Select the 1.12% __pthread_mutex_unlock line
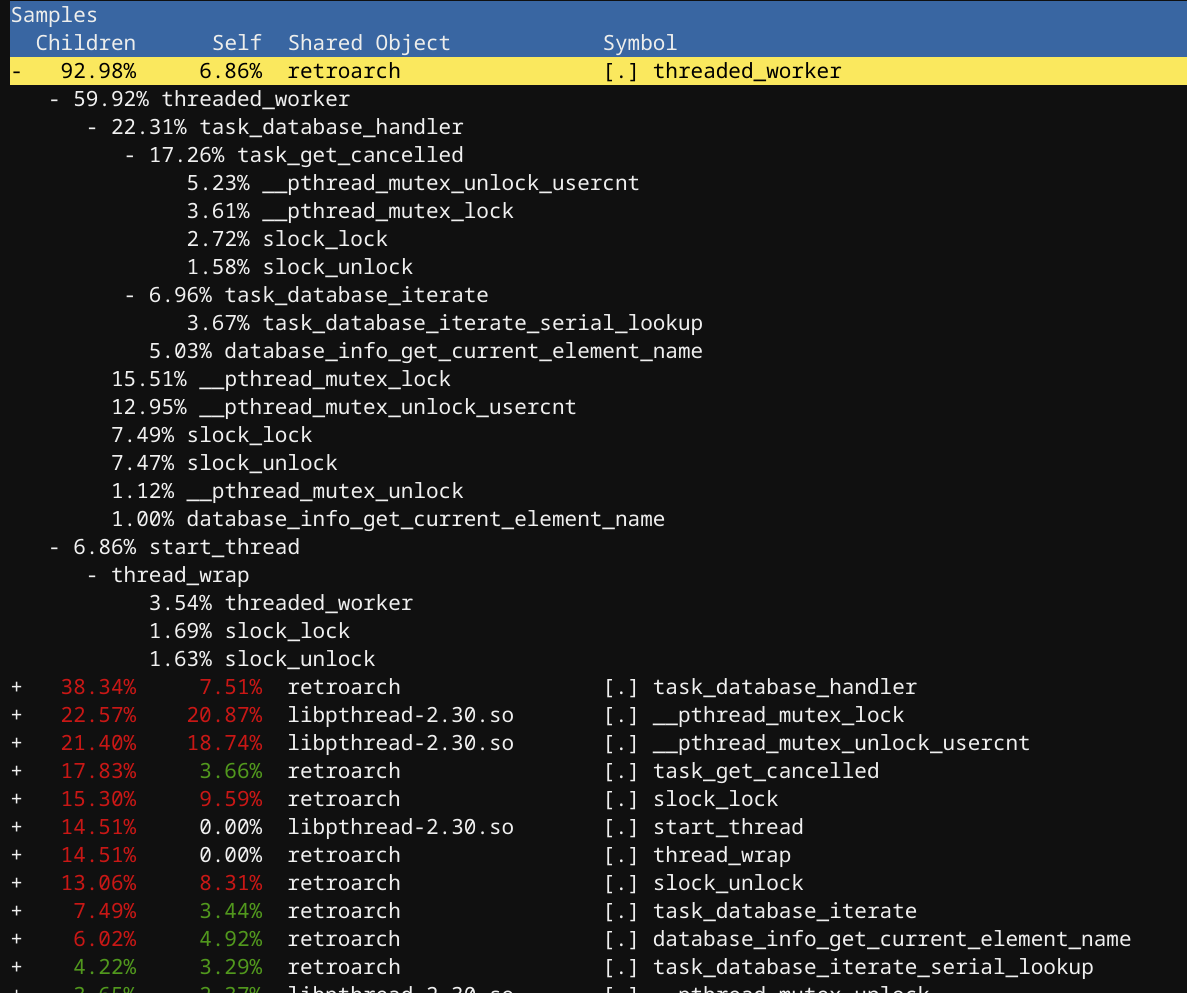The height and width of the screenshot is (993, 1187). point(287,491)
